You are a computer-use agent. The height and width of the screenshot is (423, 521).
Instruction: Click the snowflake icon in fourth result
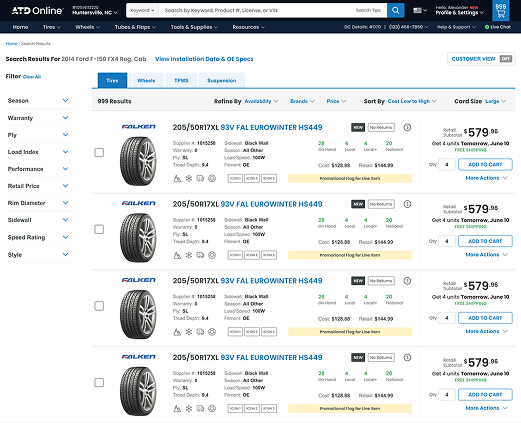(189, 408)
